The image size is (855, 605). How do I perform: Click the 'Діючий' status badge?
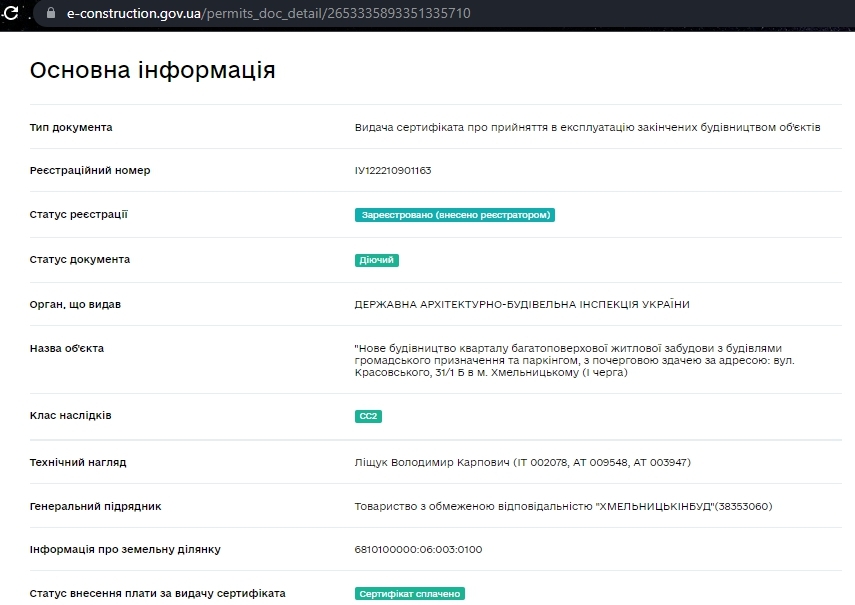[376, 260]
